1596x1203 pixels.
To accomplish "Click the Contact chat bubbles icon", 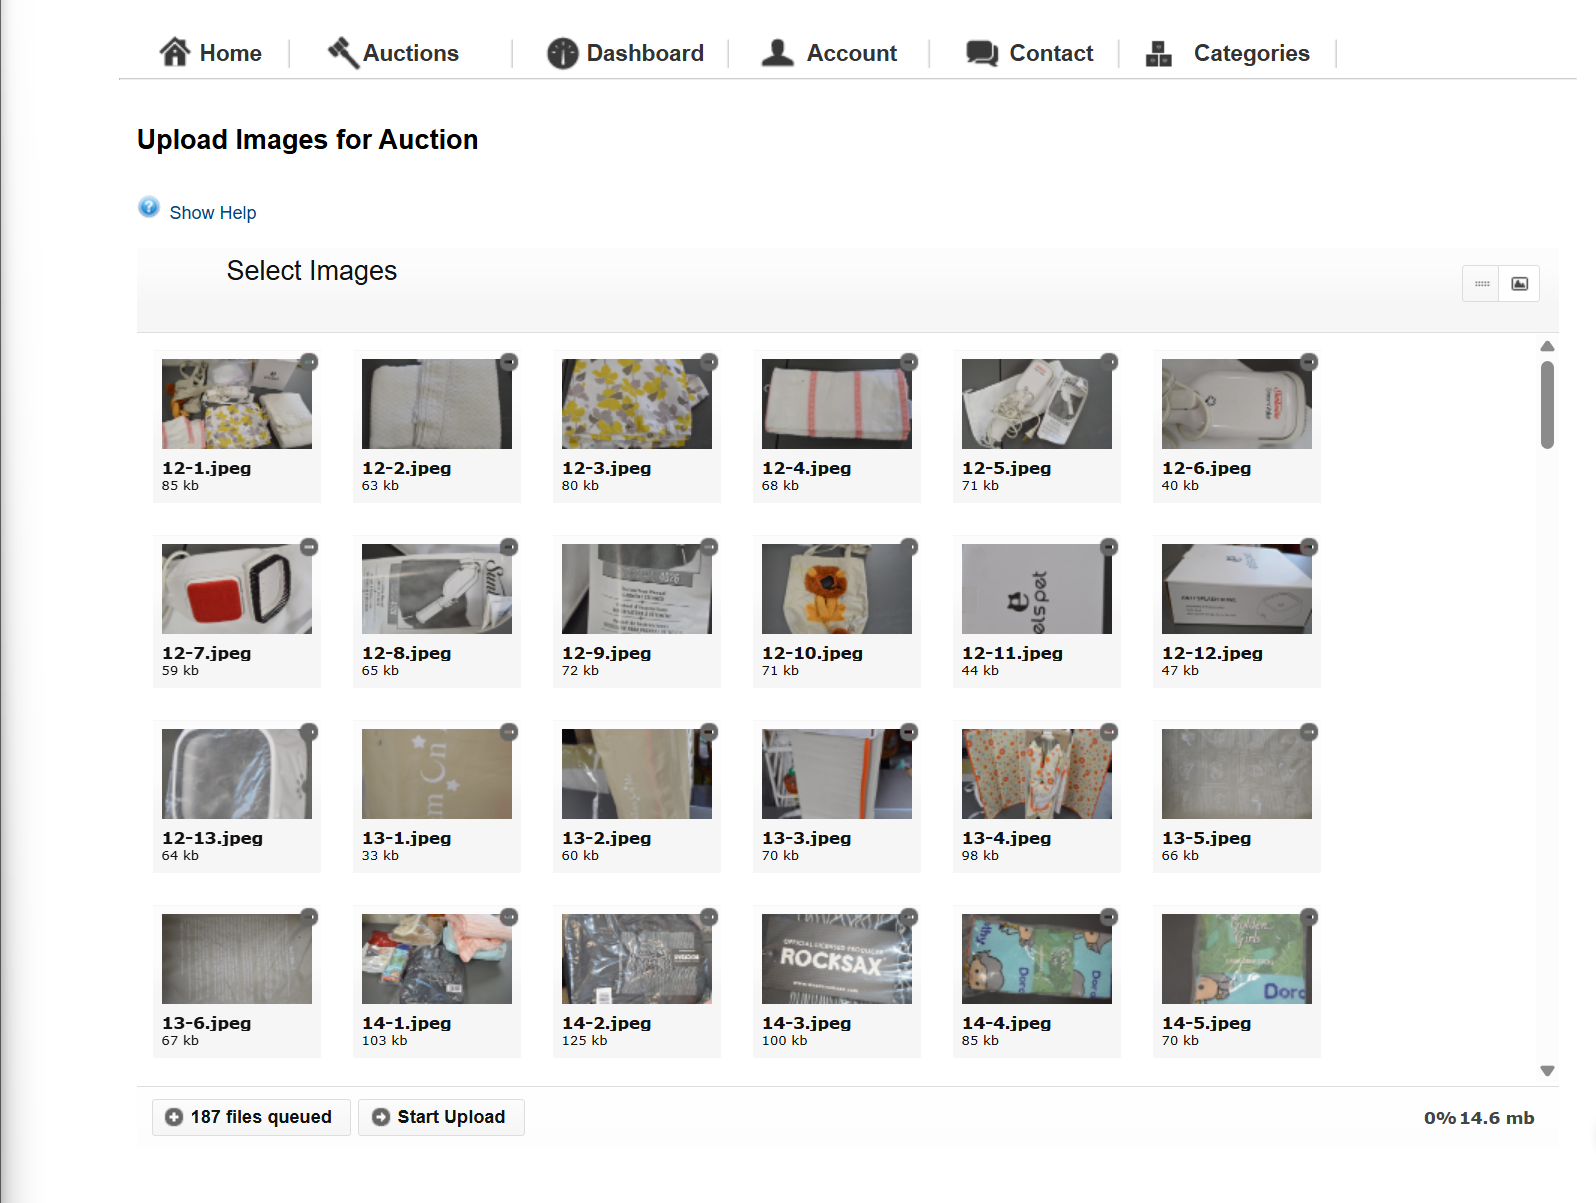I will click(x=982, y=53).
